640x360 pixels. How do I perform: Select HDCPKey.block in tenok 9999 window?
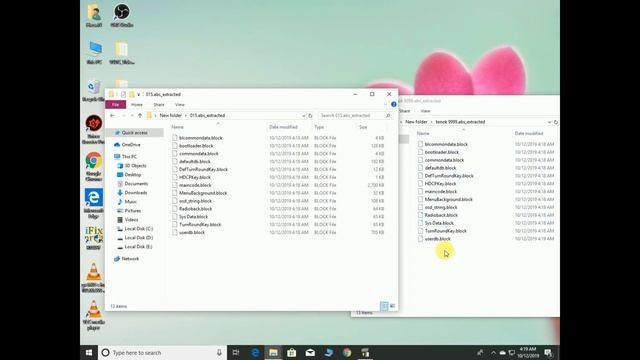click(440, 184)
